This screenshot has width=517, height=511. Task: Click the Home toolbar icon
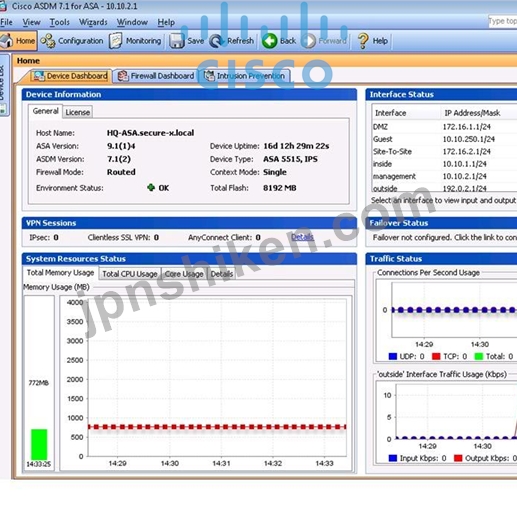pyautogui.click(x=7, y=41)
